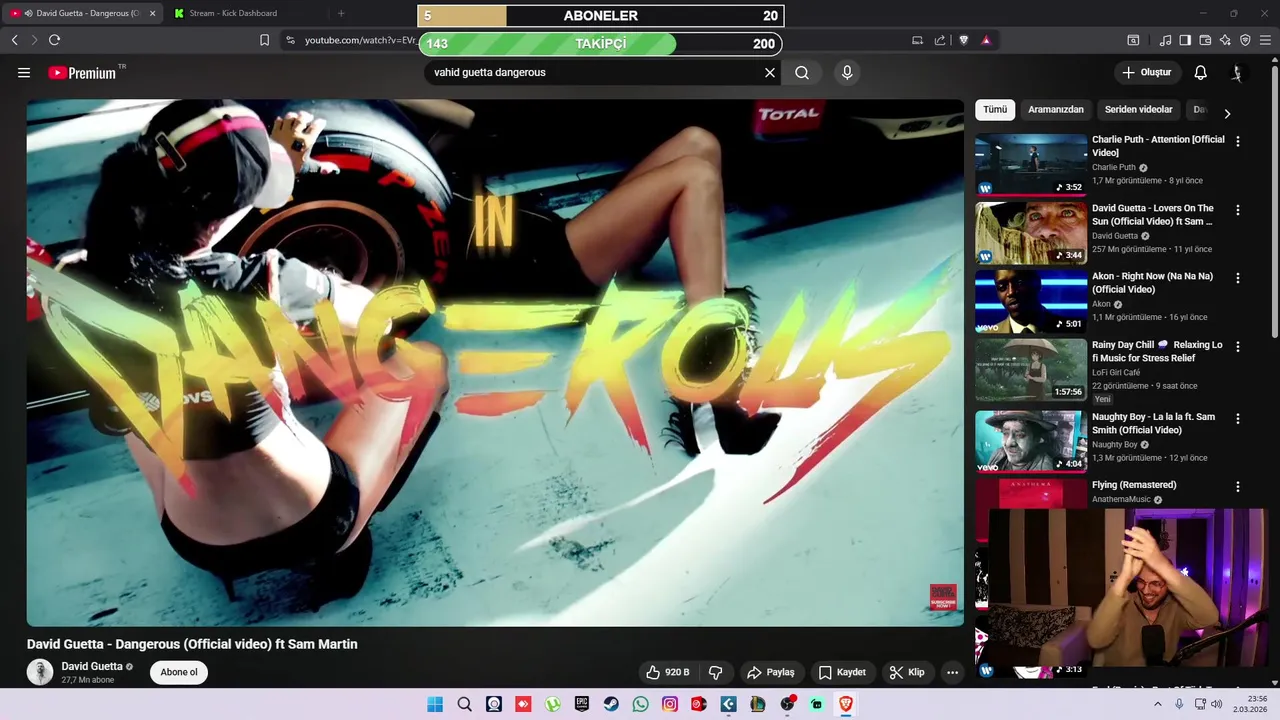
Task: Open David Guetta channel name link
Action: [x=92, y=666]
